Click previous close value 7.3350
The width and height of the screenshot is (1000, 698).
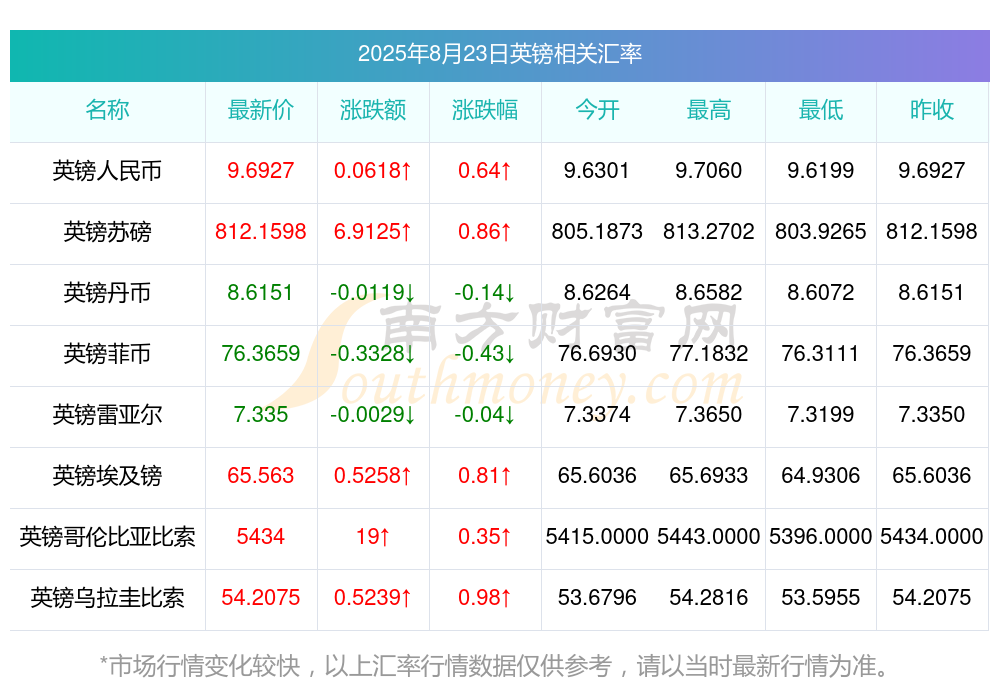click(932, 415)
